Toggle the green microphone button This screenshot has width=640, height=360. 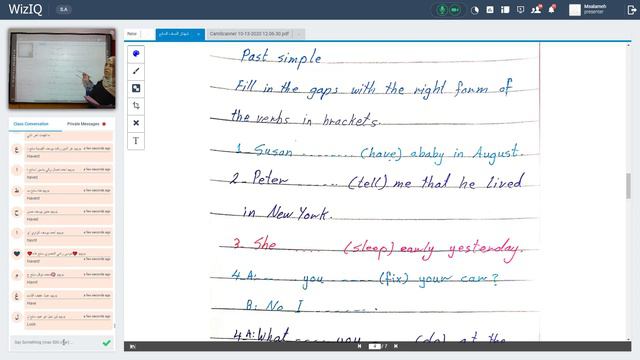coord(442,10)
